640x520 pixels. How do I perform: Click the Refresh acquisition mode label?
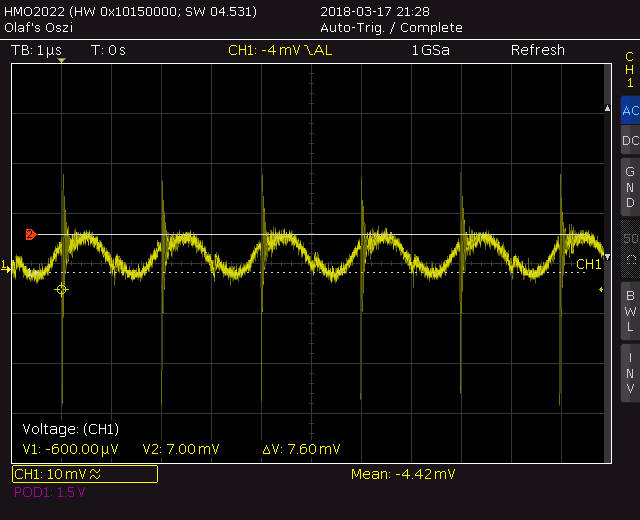pyautogui.click(x=538, y=50)
